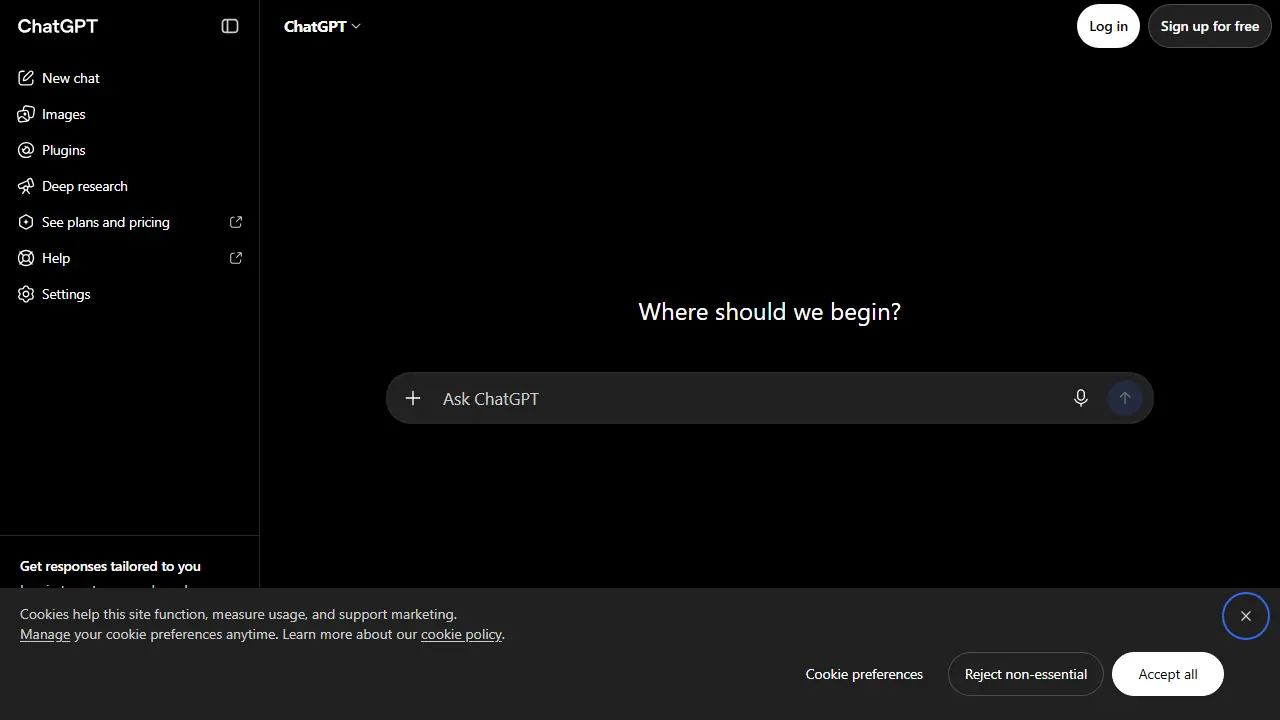Open the Help link in sidebar
Image resolution: width=1280 pixels, height=720 pixels.
tap(130, 258)
